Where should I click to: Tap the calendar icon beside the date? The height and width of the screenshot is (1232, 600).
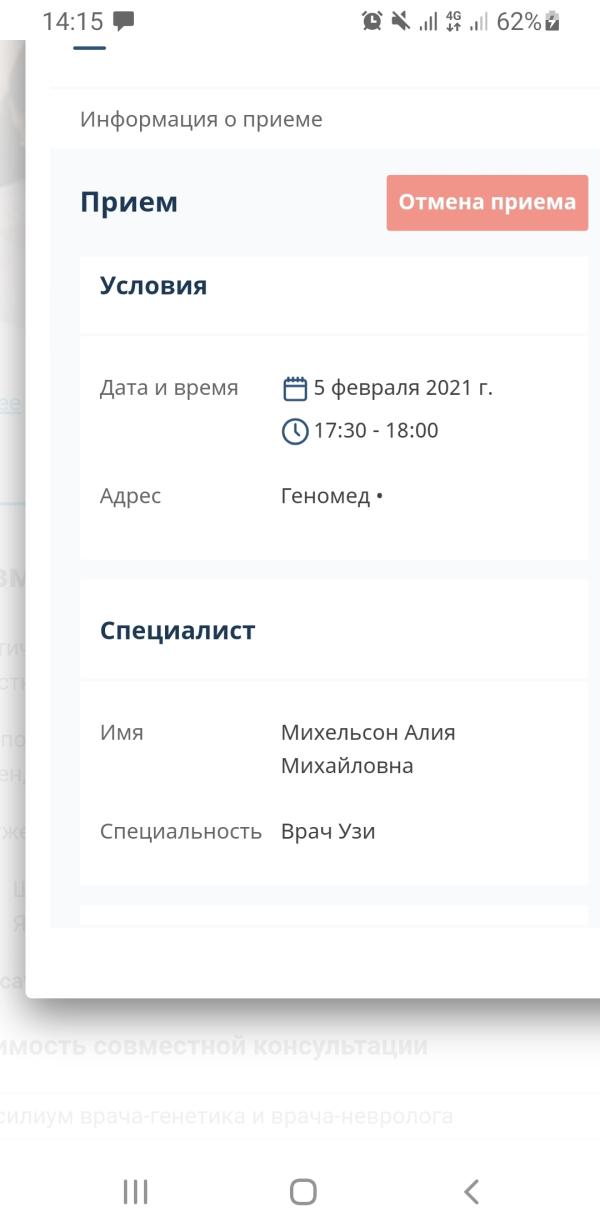294,388
